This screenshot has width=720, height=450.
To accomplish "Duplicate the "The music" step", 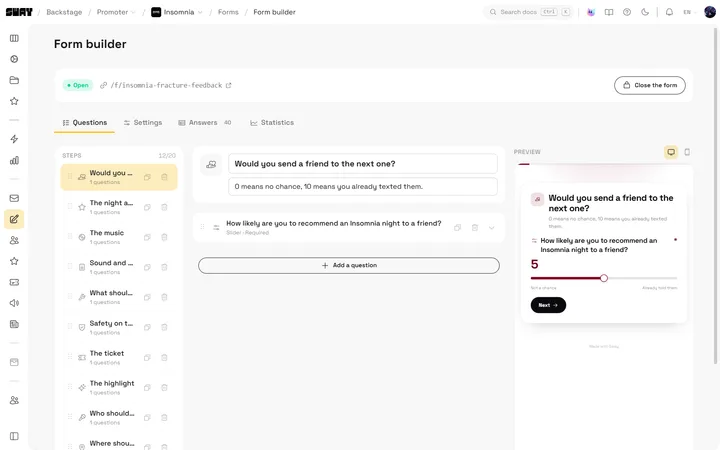I will coord(147,237).
